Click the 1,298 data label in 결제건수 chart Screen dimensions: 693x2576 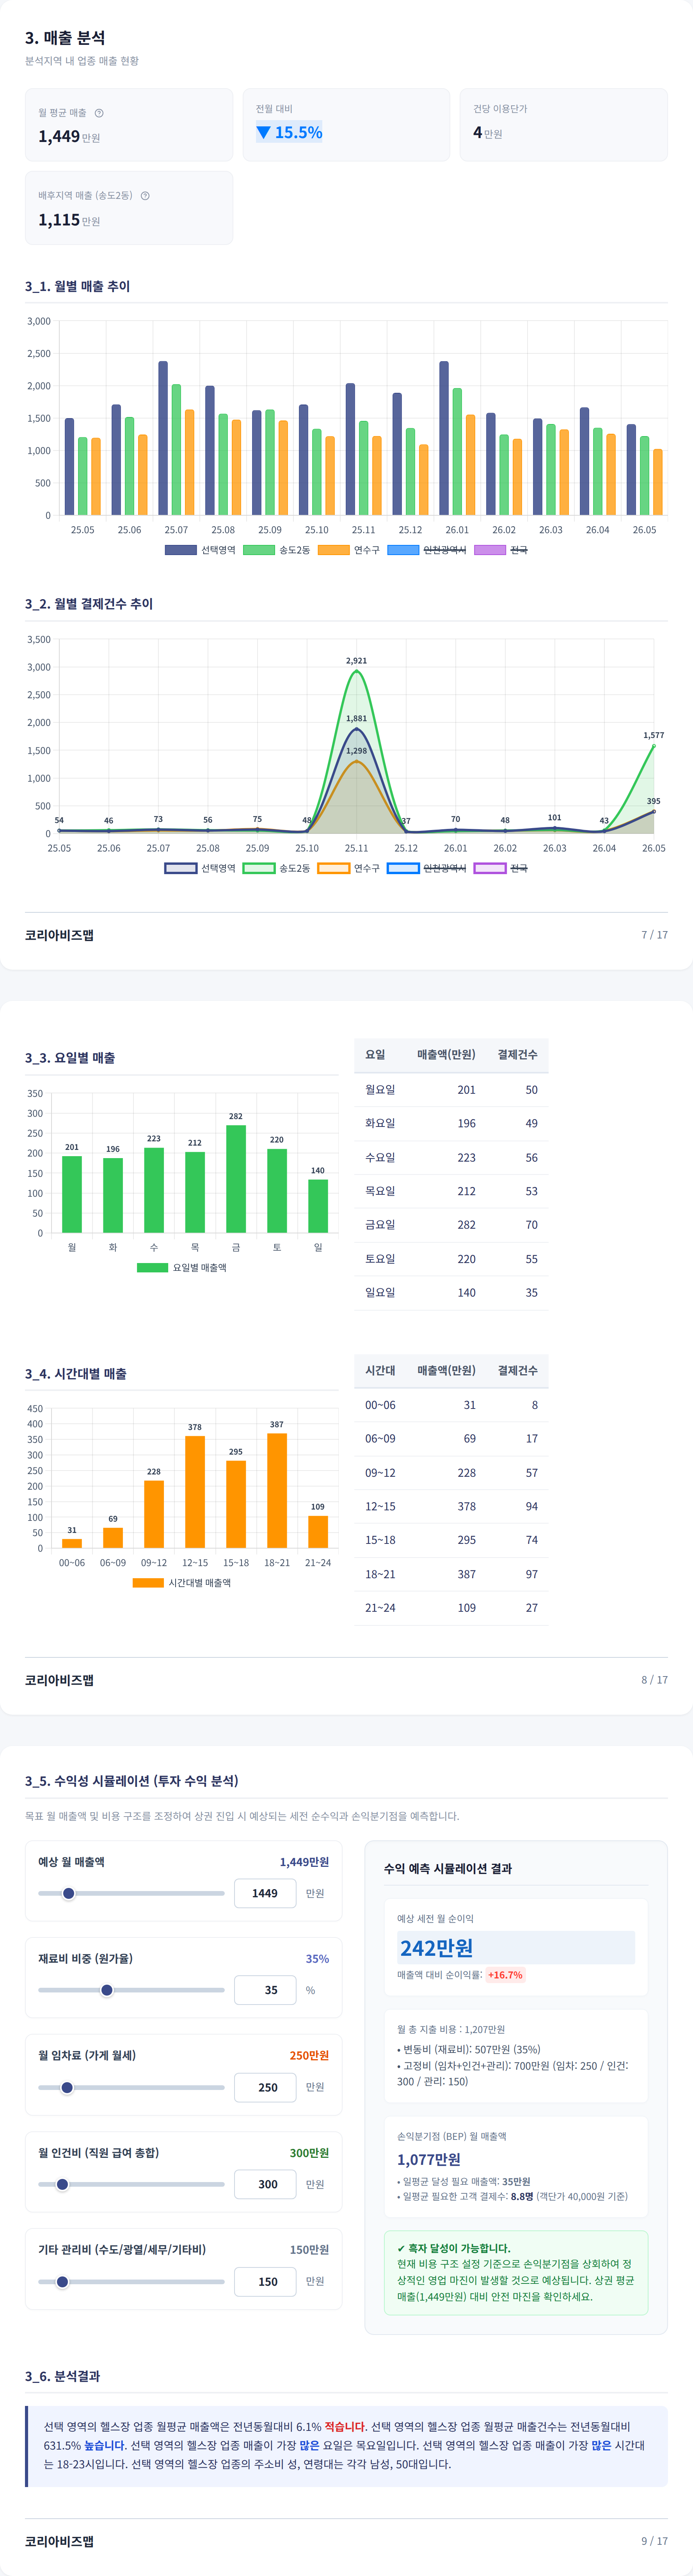click(x=356, y=750)
